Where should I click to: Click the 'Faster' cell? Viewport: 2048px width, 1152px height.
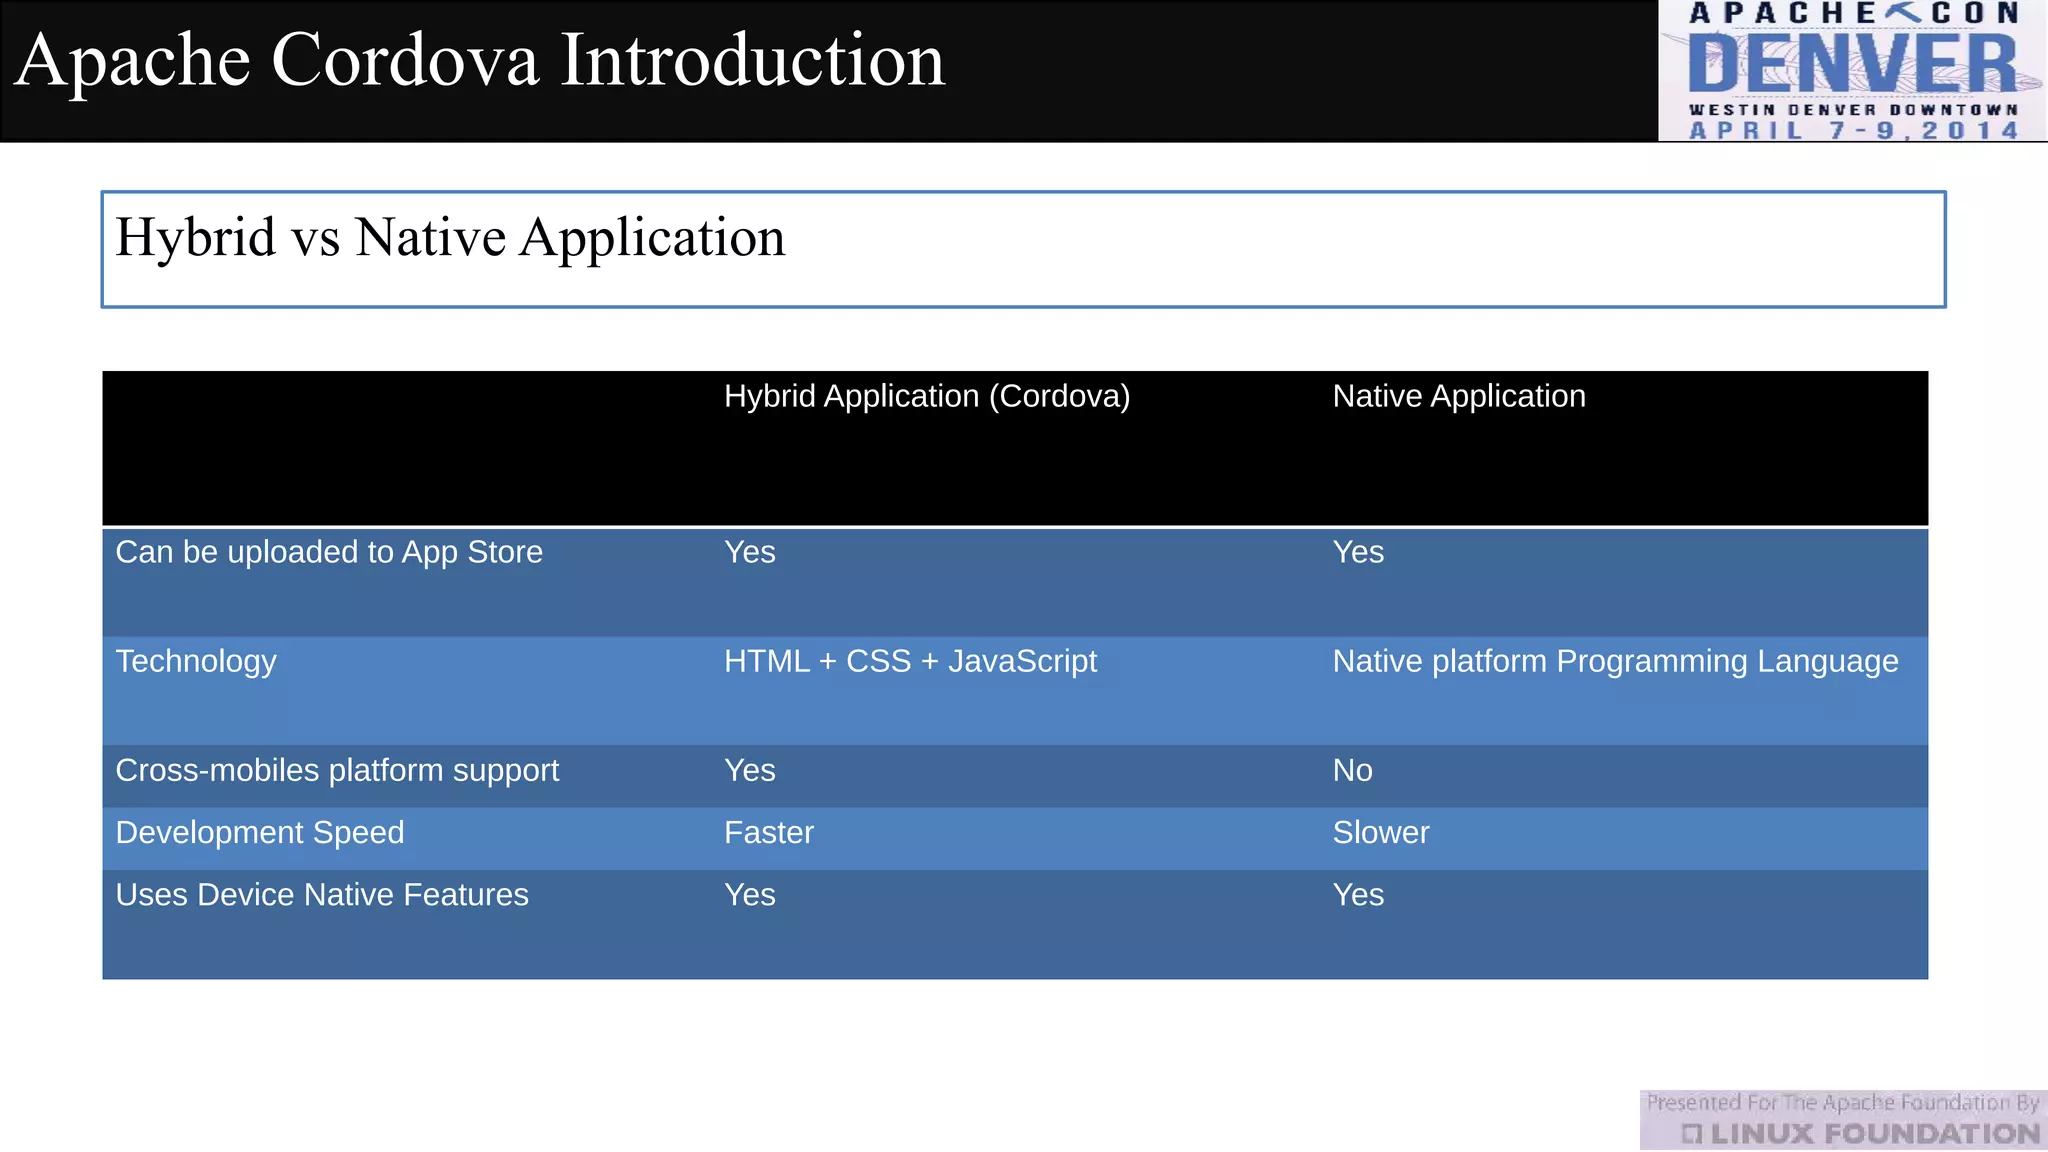tap(769, 833)
